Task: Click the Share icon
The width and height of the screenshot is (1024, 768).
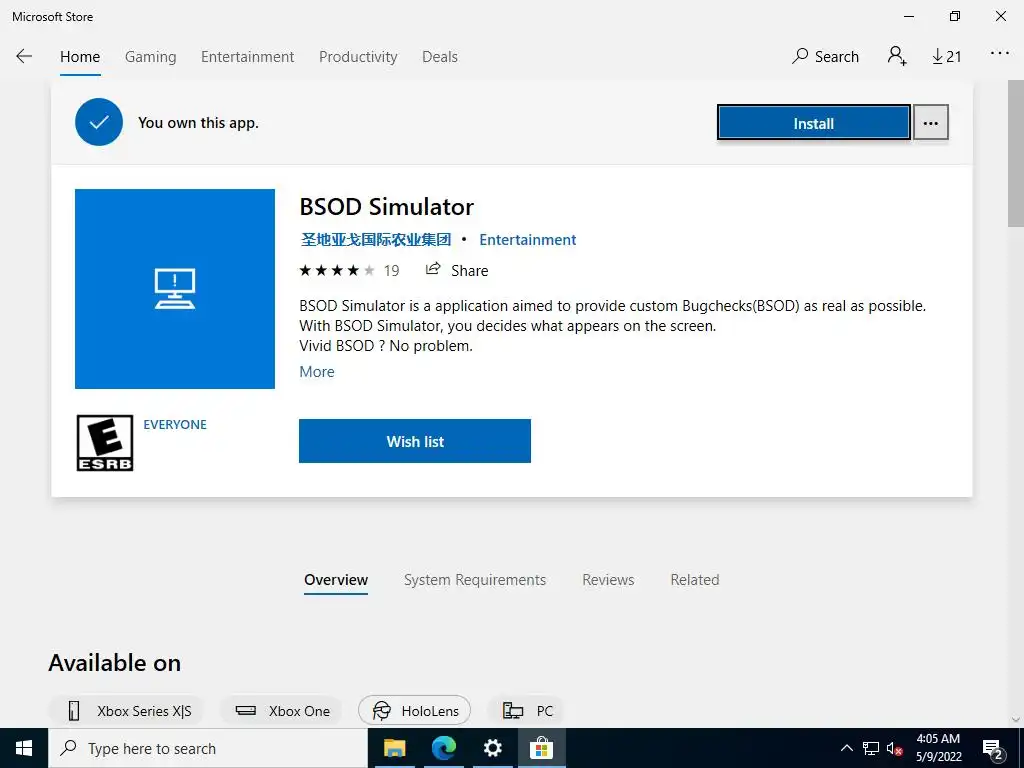Action: tap(432, 269)
